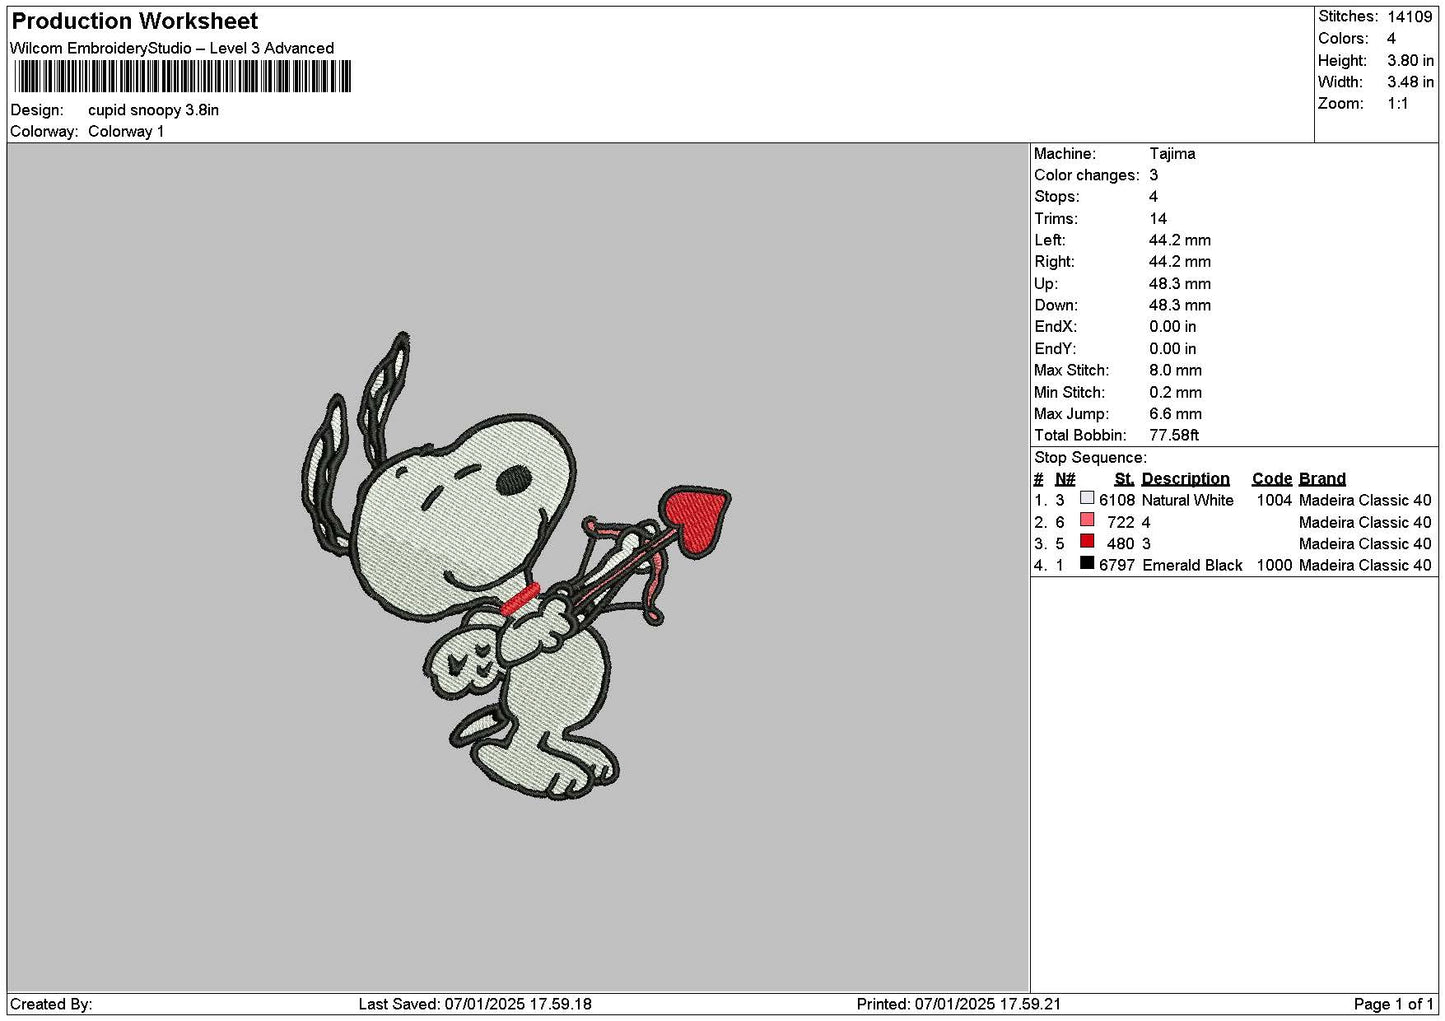Click the Snoopy embroidery design preview
The image size is (1445, 1021).
coord(517,568)
